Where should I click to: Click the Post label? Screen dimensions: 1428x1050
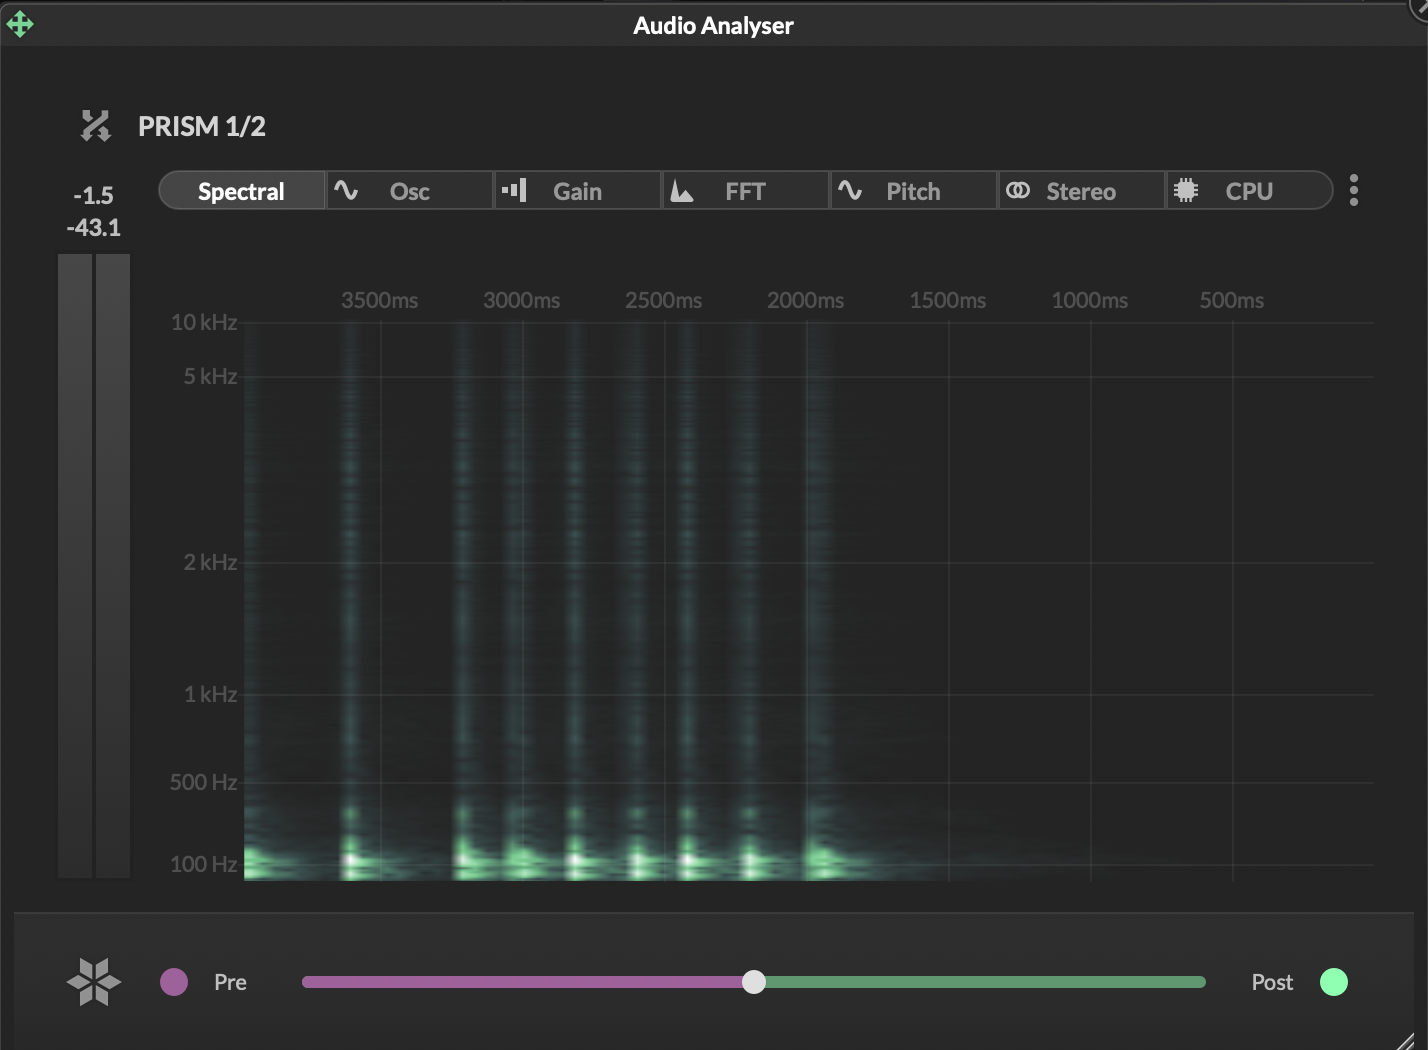pos(1272,982)
